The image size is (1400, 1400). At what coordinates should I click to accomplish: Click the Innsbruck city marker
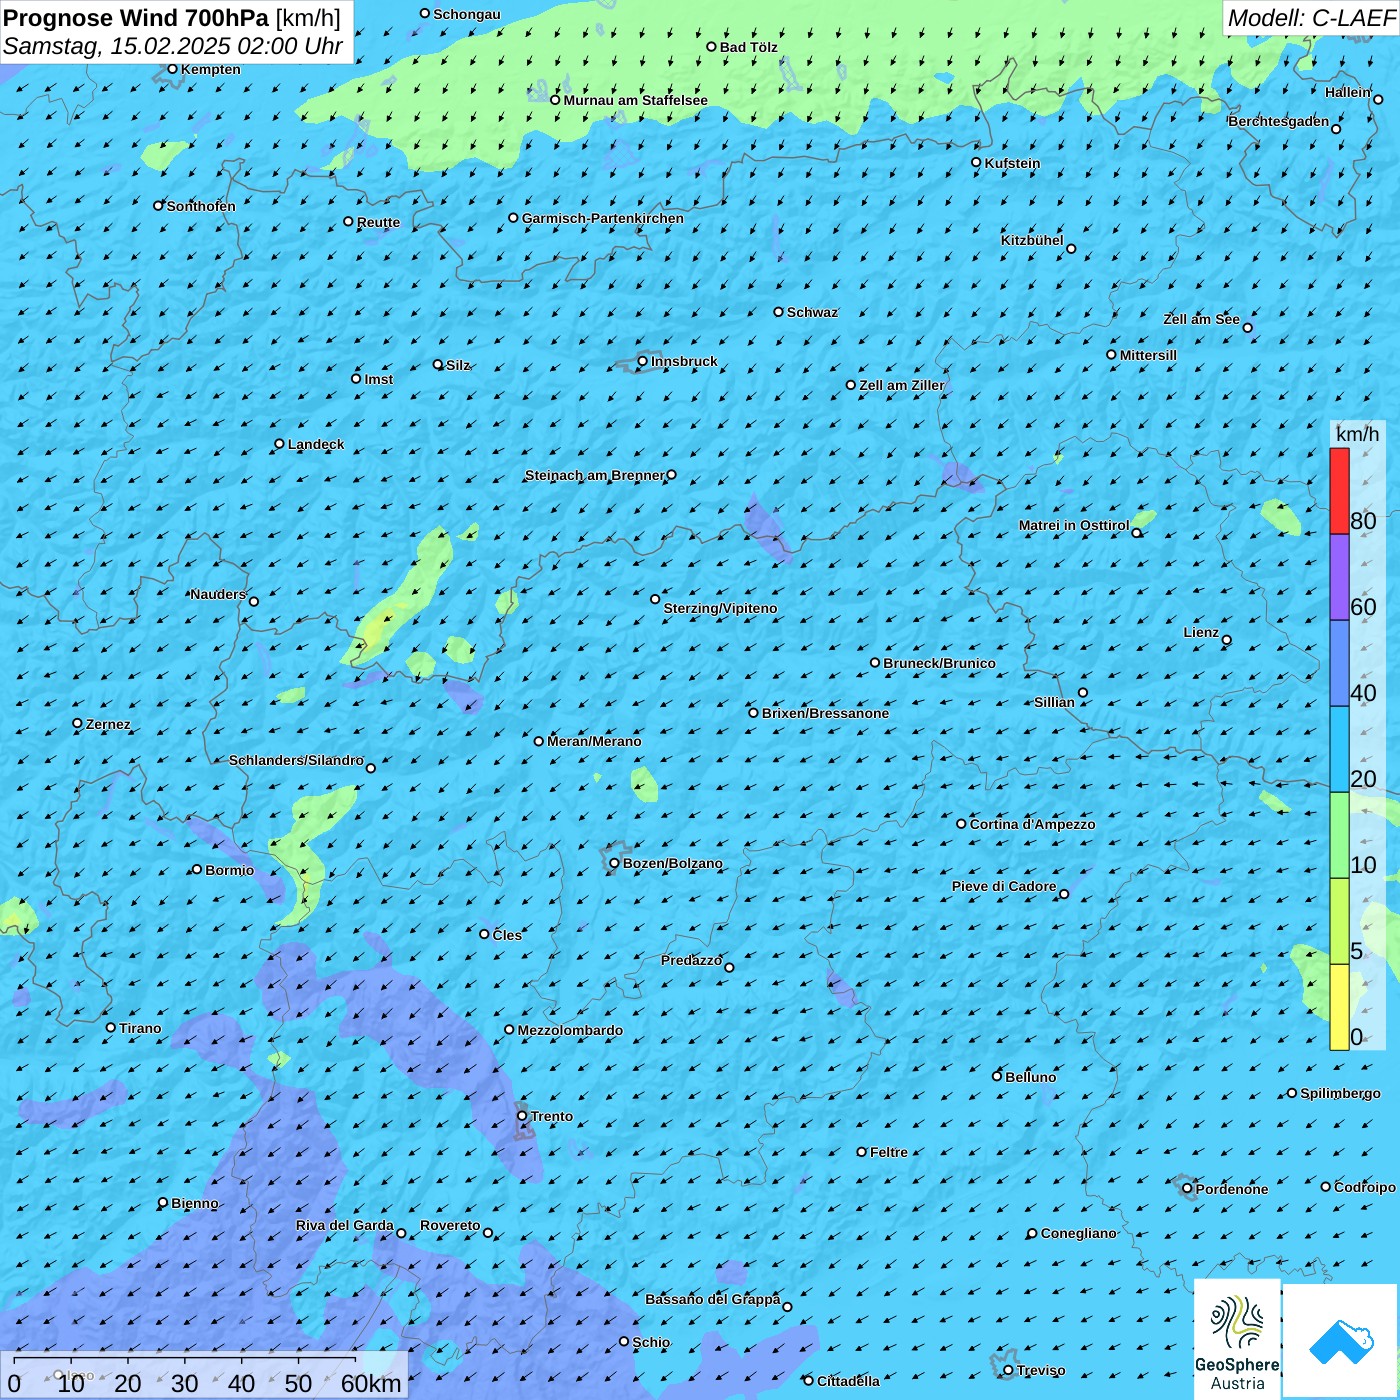643,361
